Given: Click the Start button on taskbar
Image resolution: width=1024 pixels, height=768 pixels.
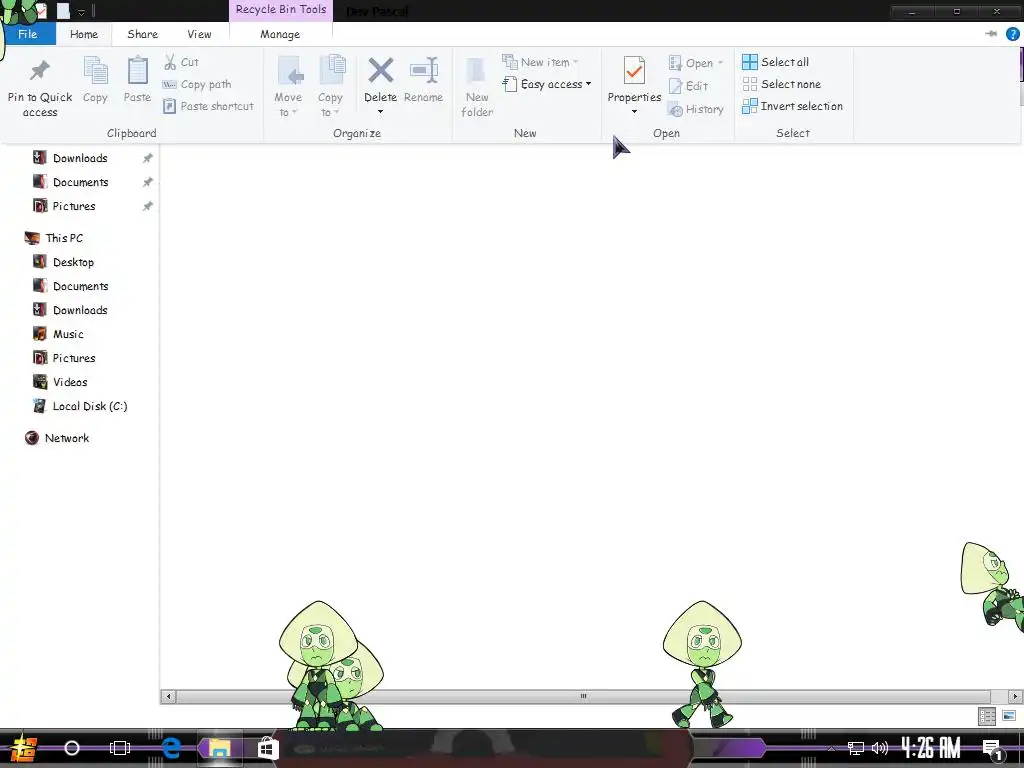Looking at the screenshot, I should 23,748.
